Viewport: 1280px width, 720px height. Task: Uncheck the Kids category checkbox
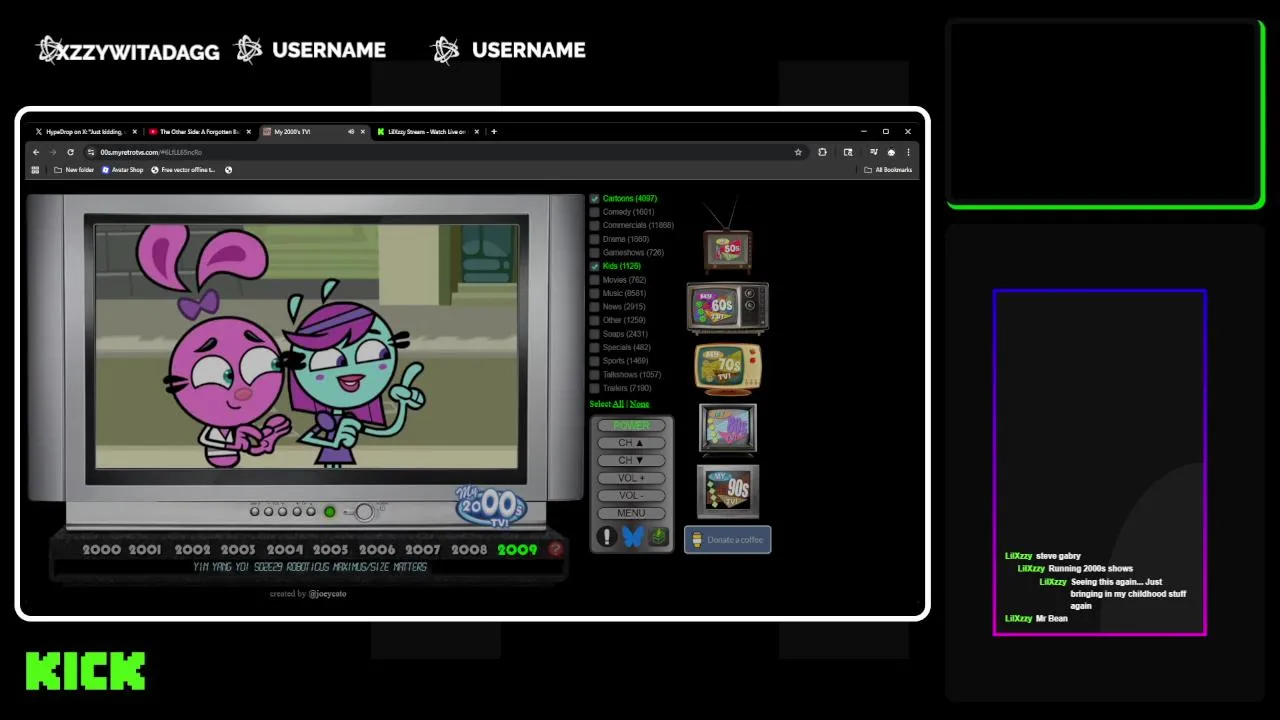pos(594,266)
